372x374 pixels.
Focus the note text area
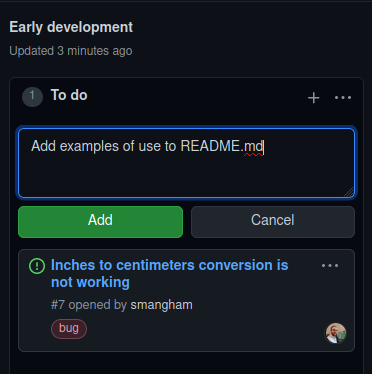(187, 163)
